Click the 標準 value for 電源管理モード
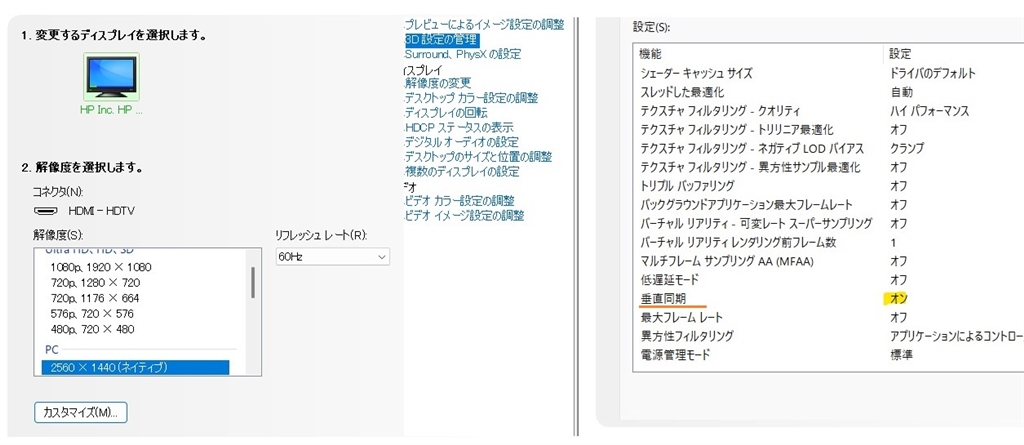 pyautogui.click(x=901, y=355)
